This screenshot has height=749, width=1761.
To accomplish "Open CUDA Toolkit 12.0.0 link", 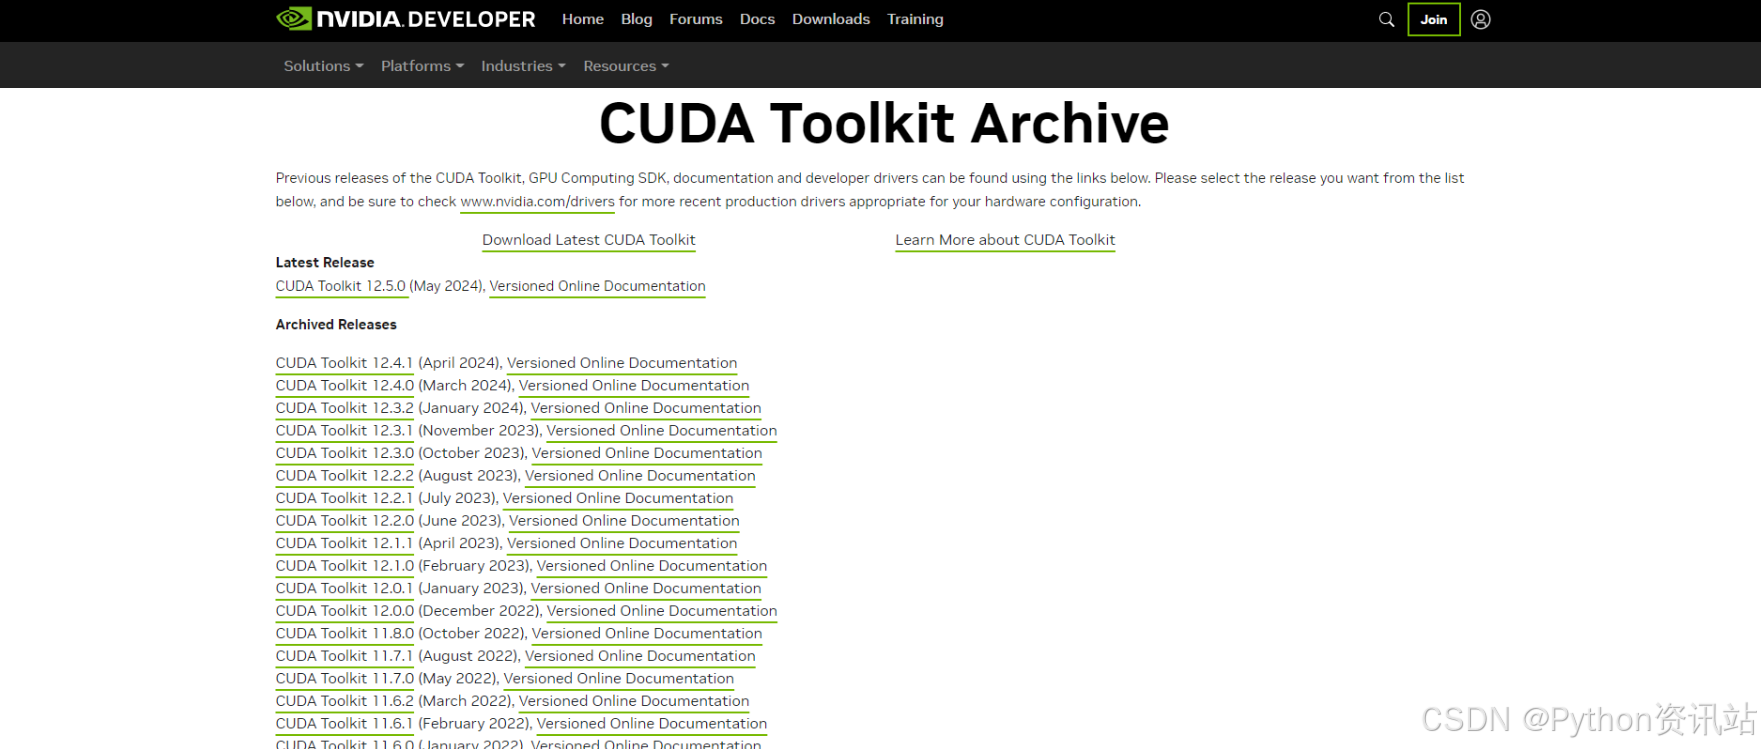I will tap(344, 611).
